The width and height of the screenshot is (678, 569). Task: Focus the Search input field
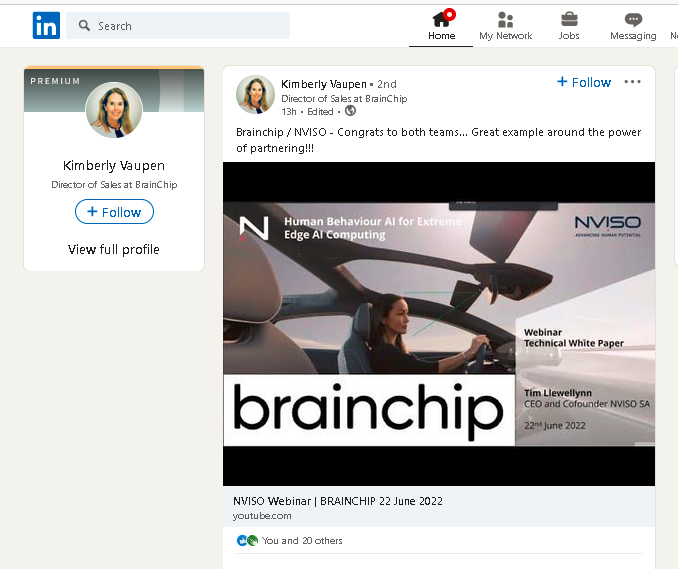178,26
